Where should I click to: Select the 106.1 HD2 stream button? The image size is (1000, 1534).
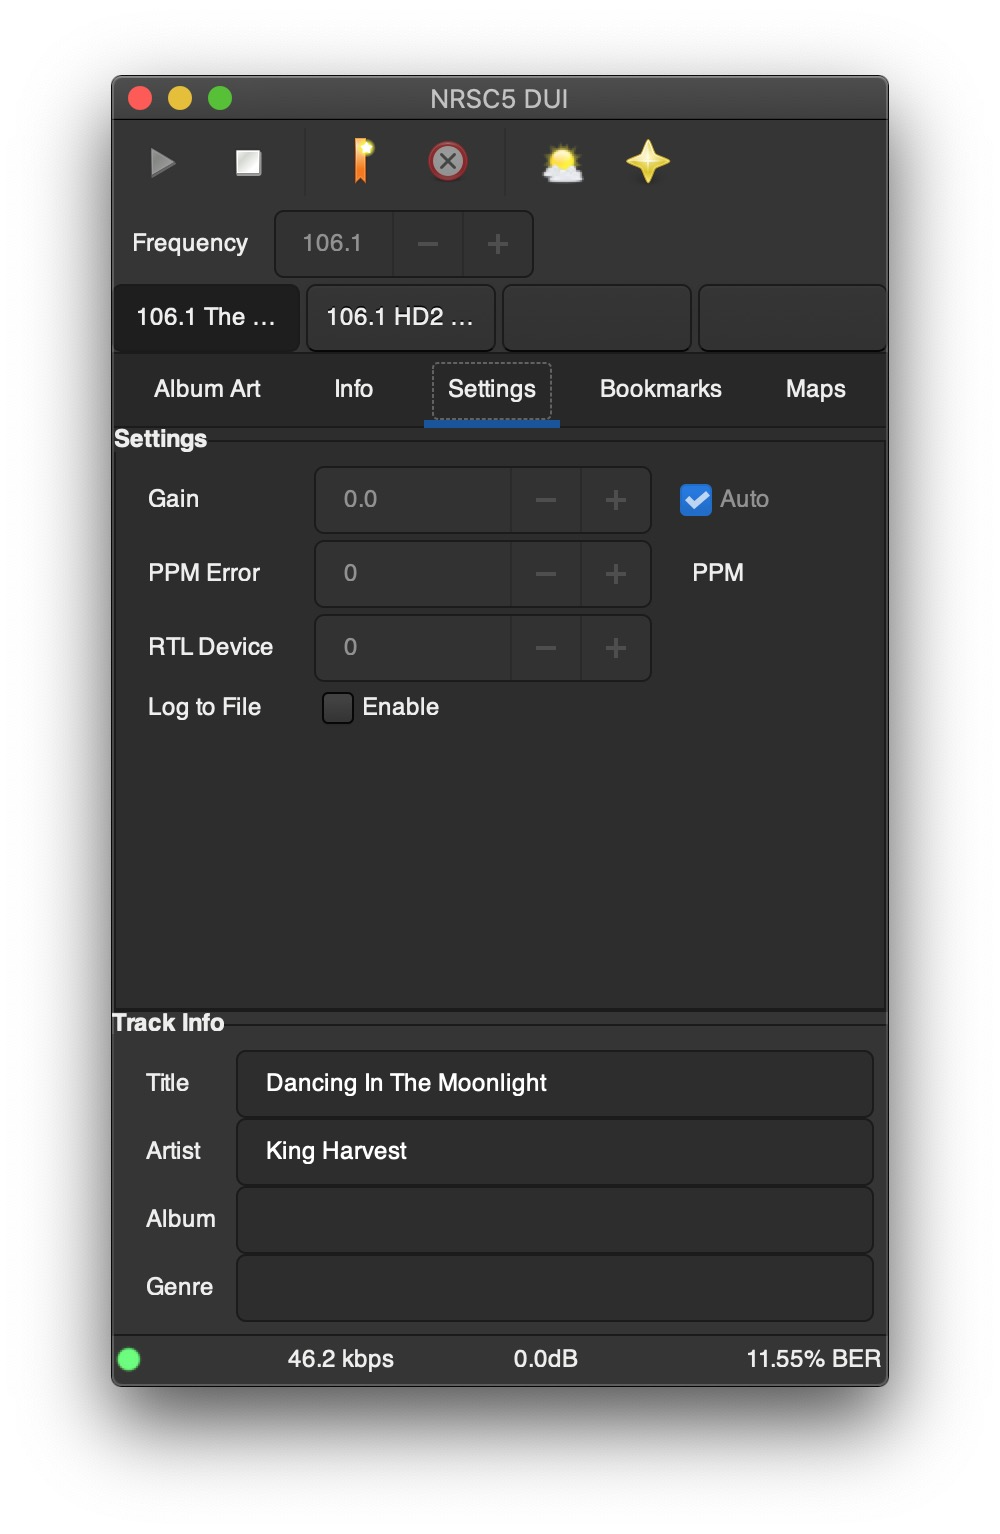pyautogui.click(x=400, y=318)
